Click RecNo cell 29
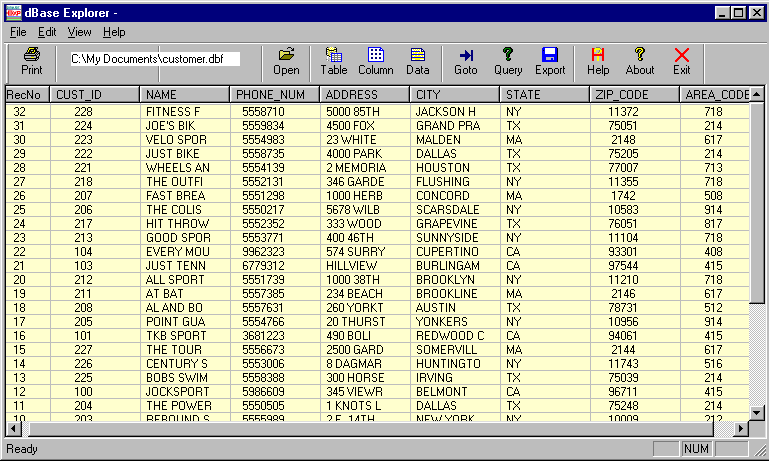This screenshot has height=461, width=769. (28, 154)
